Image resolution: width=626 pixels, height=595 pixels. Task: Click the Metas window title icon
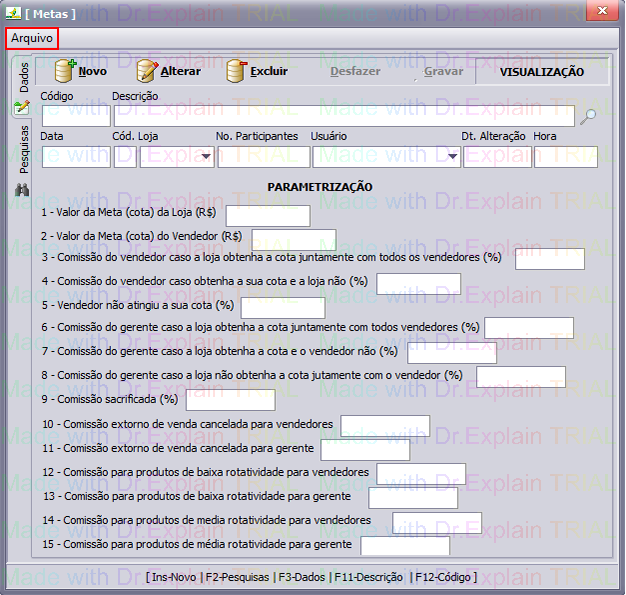pyautogui.click(x=12, y=10)
